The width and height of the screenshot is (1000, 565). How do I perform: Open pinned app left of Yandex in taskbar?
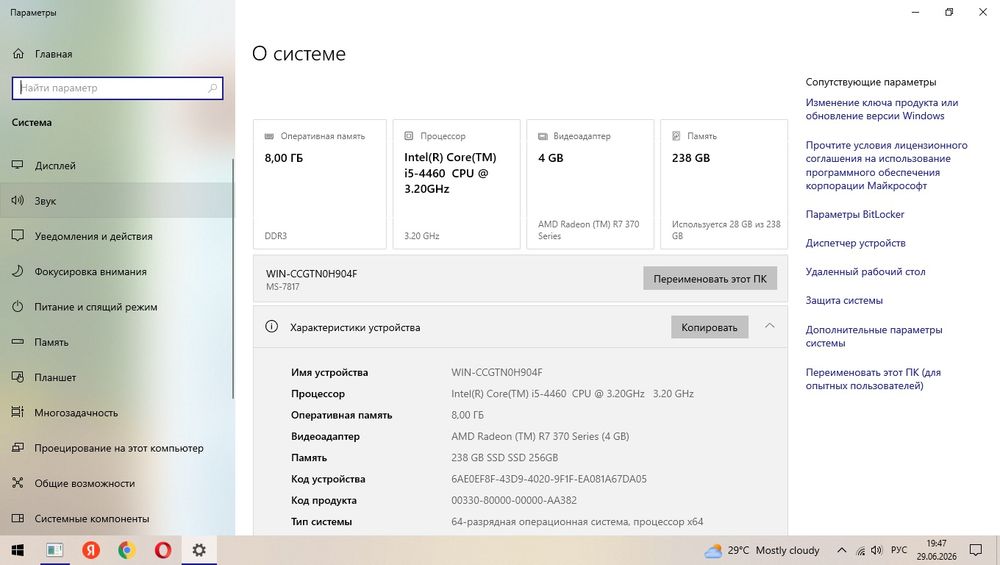click(x=54, y=550)
